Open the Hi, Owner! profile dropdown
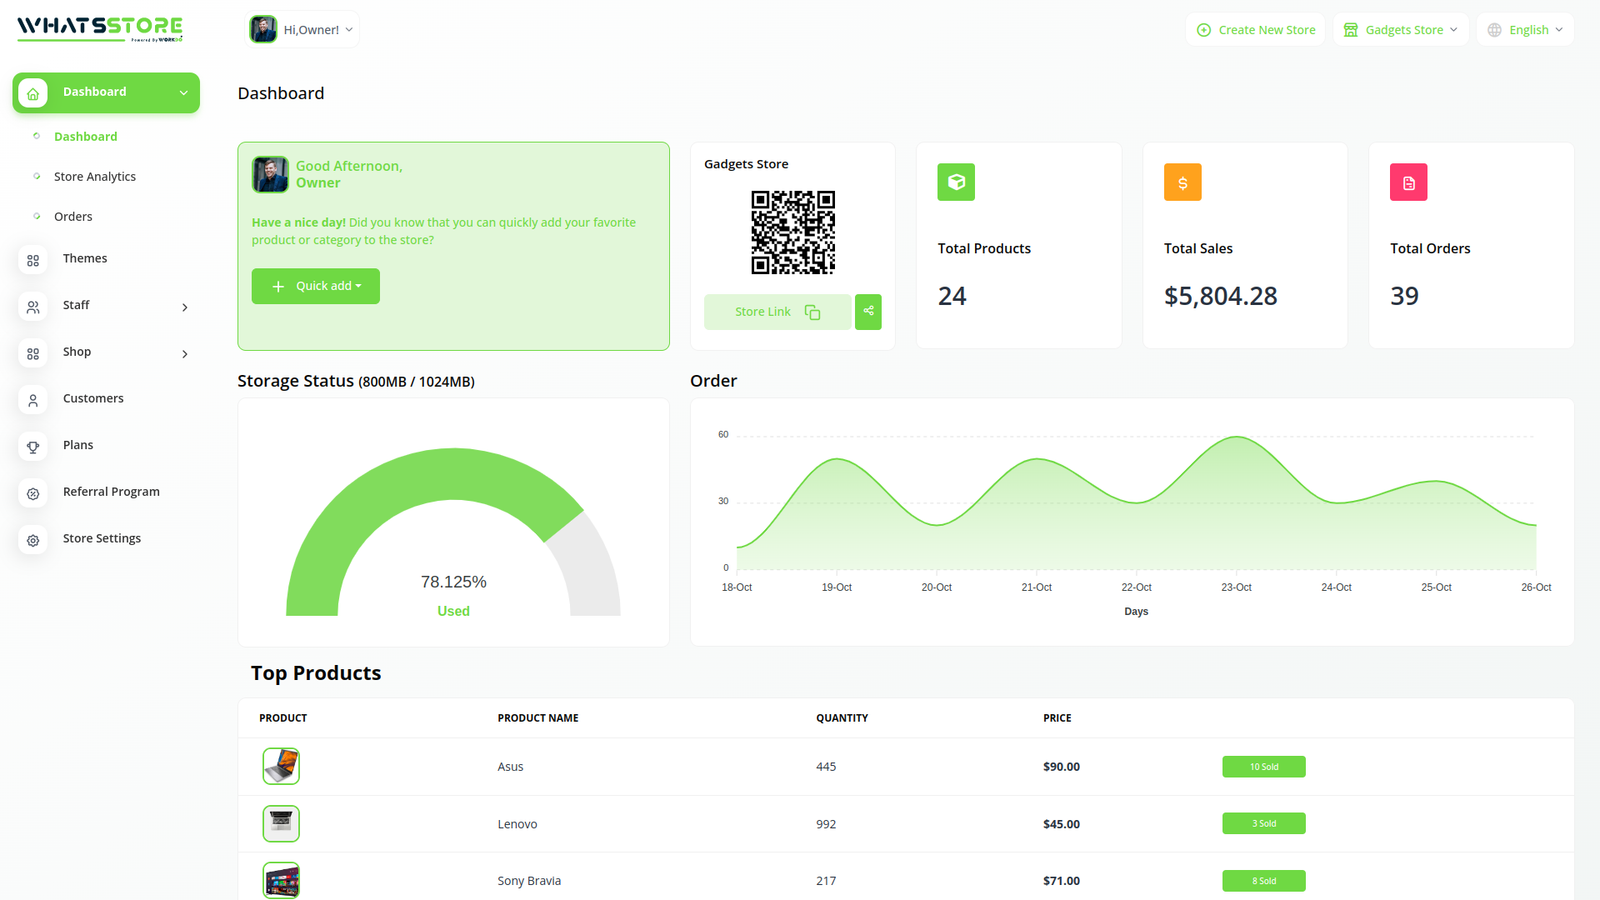The image size is (1600, 900). (x=303, y=30)
